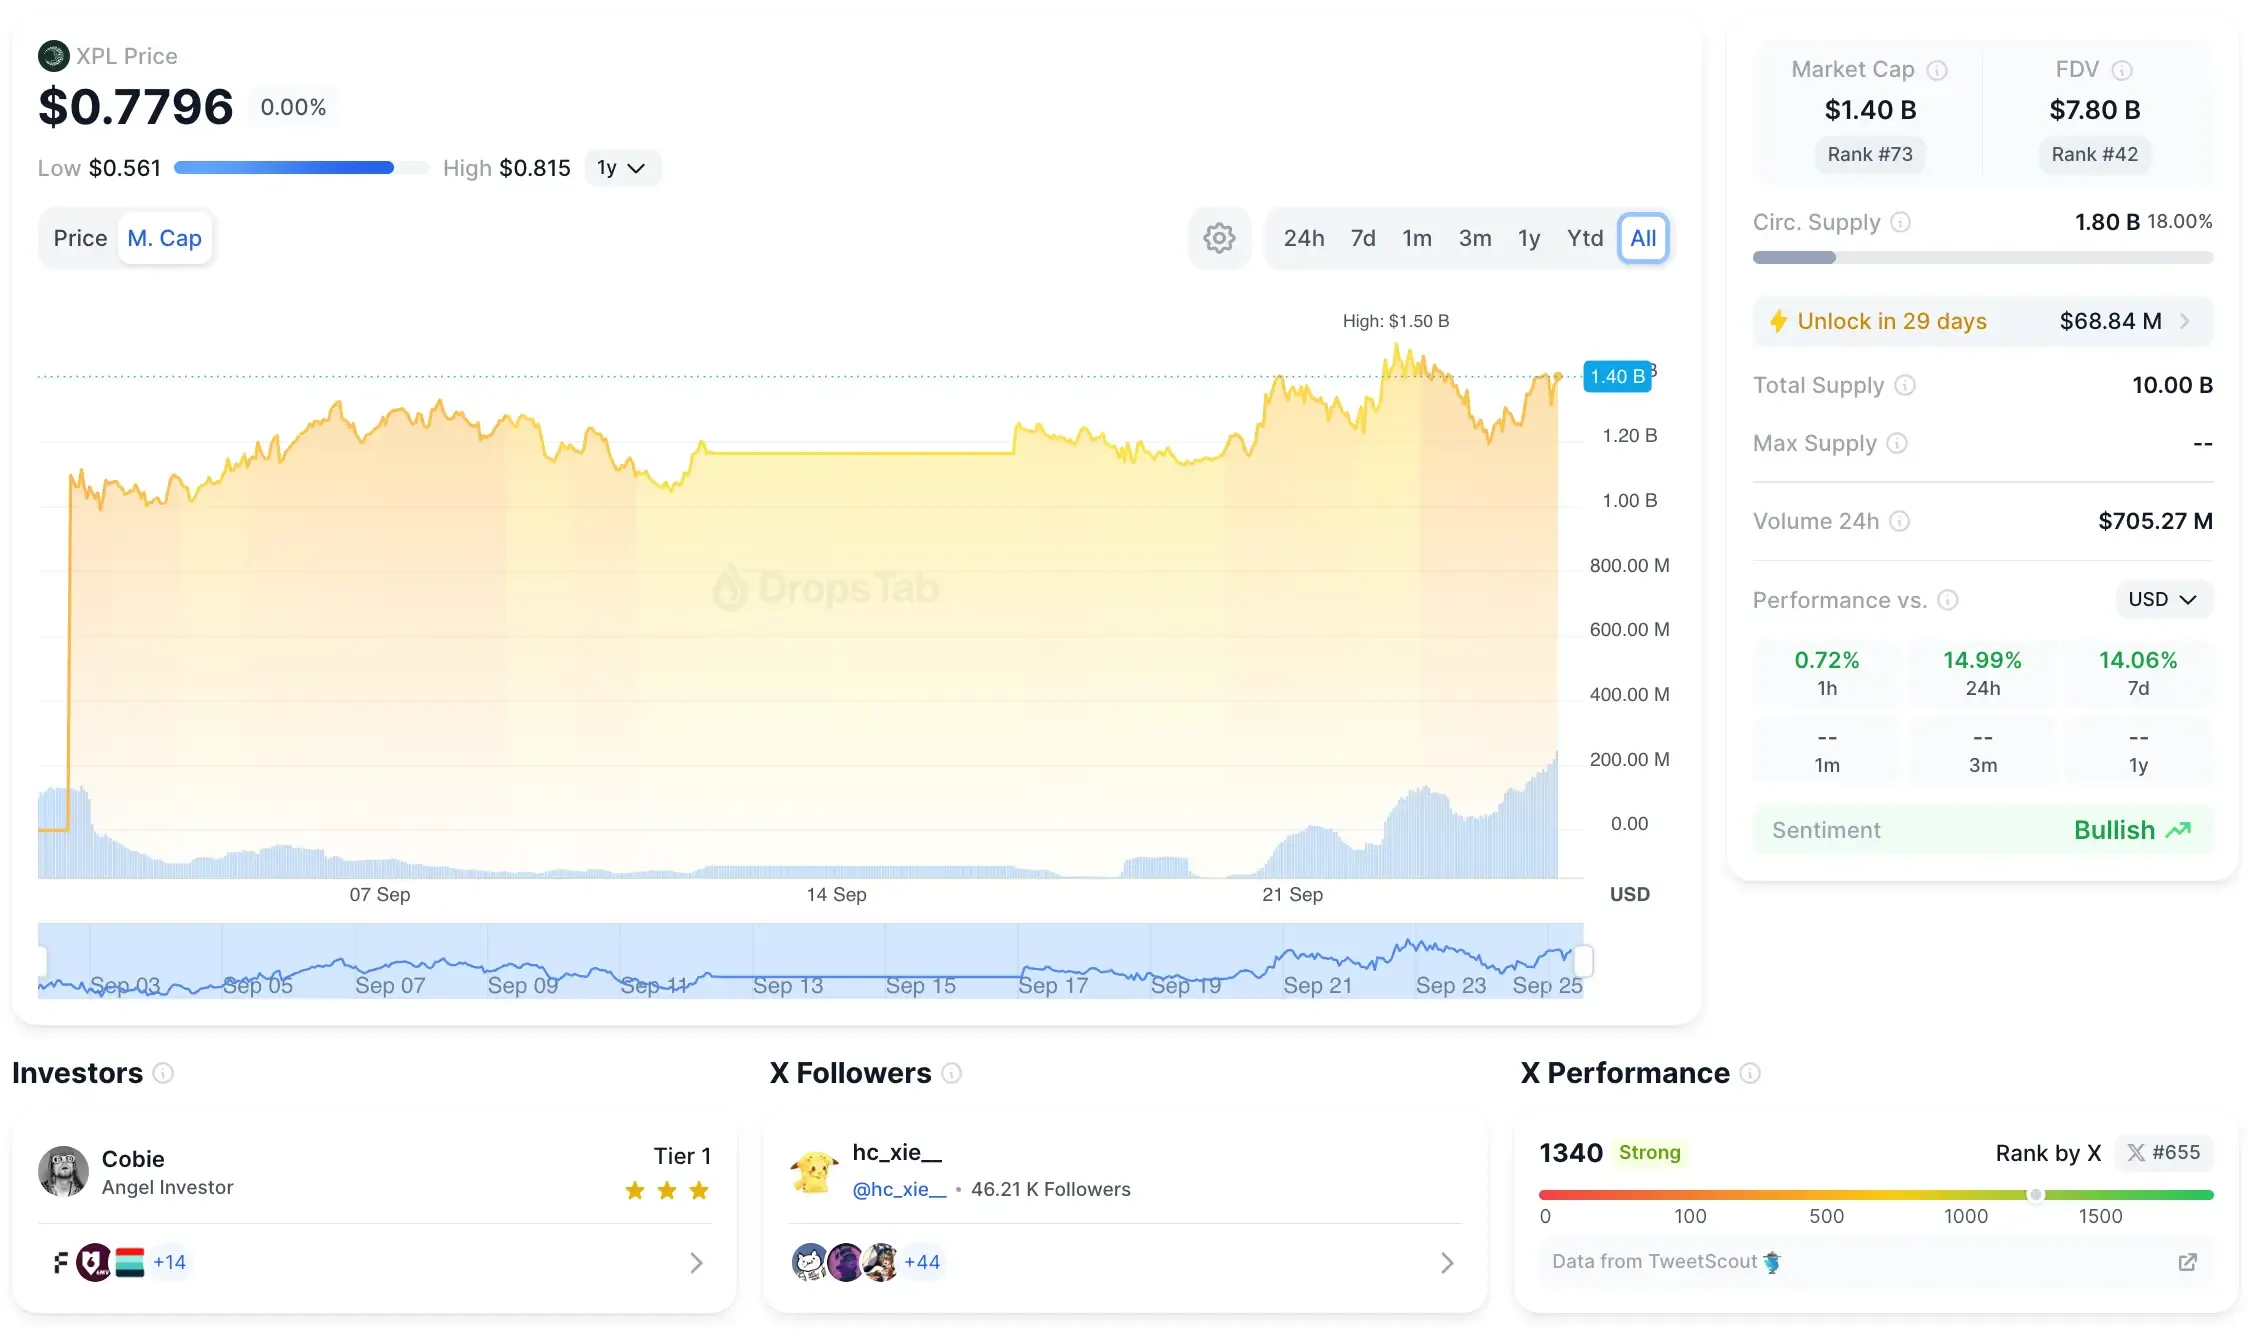This screenshot has width=2250, height=1330.
Task: Select the M. Cap chart mode
Action: click(165, 238)
